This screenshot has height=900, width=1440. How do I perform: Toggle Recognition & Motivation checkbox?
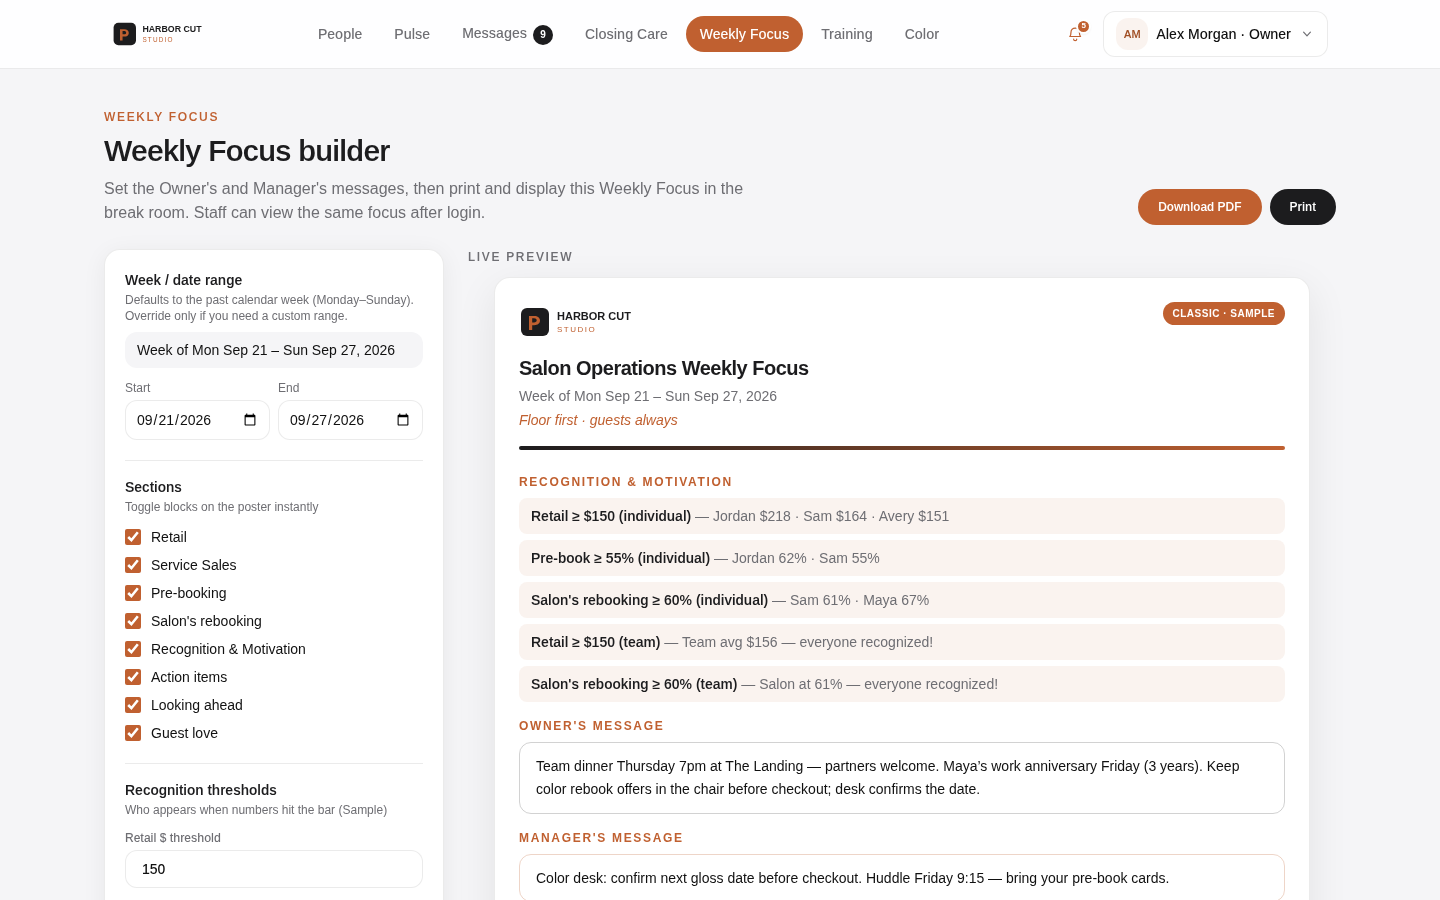[133, 649]
